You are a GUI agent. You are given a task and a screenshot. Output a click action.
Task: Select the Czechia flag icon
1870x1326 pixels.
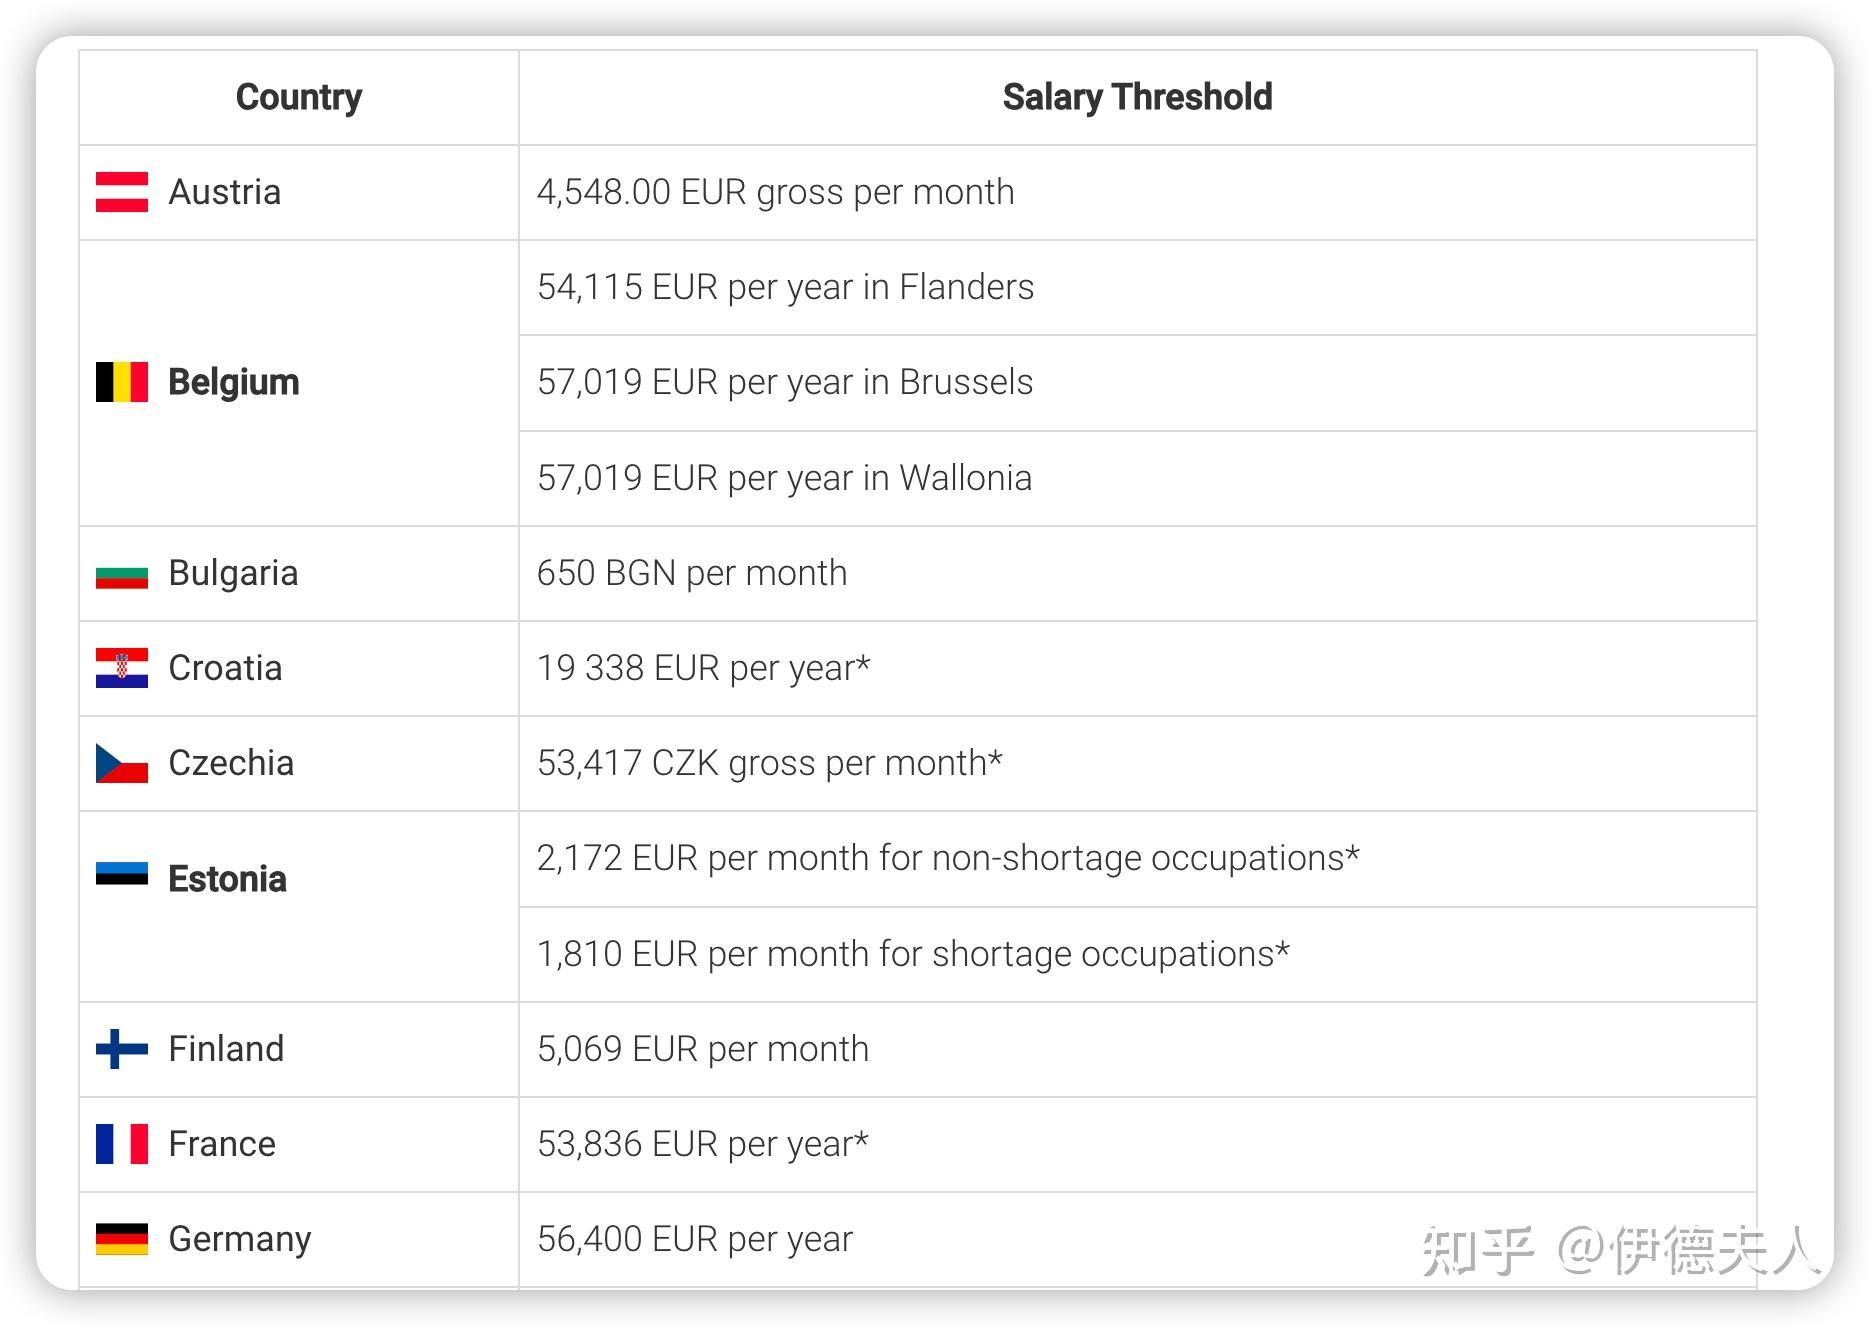pyautogui.click(x=122, y=763)
